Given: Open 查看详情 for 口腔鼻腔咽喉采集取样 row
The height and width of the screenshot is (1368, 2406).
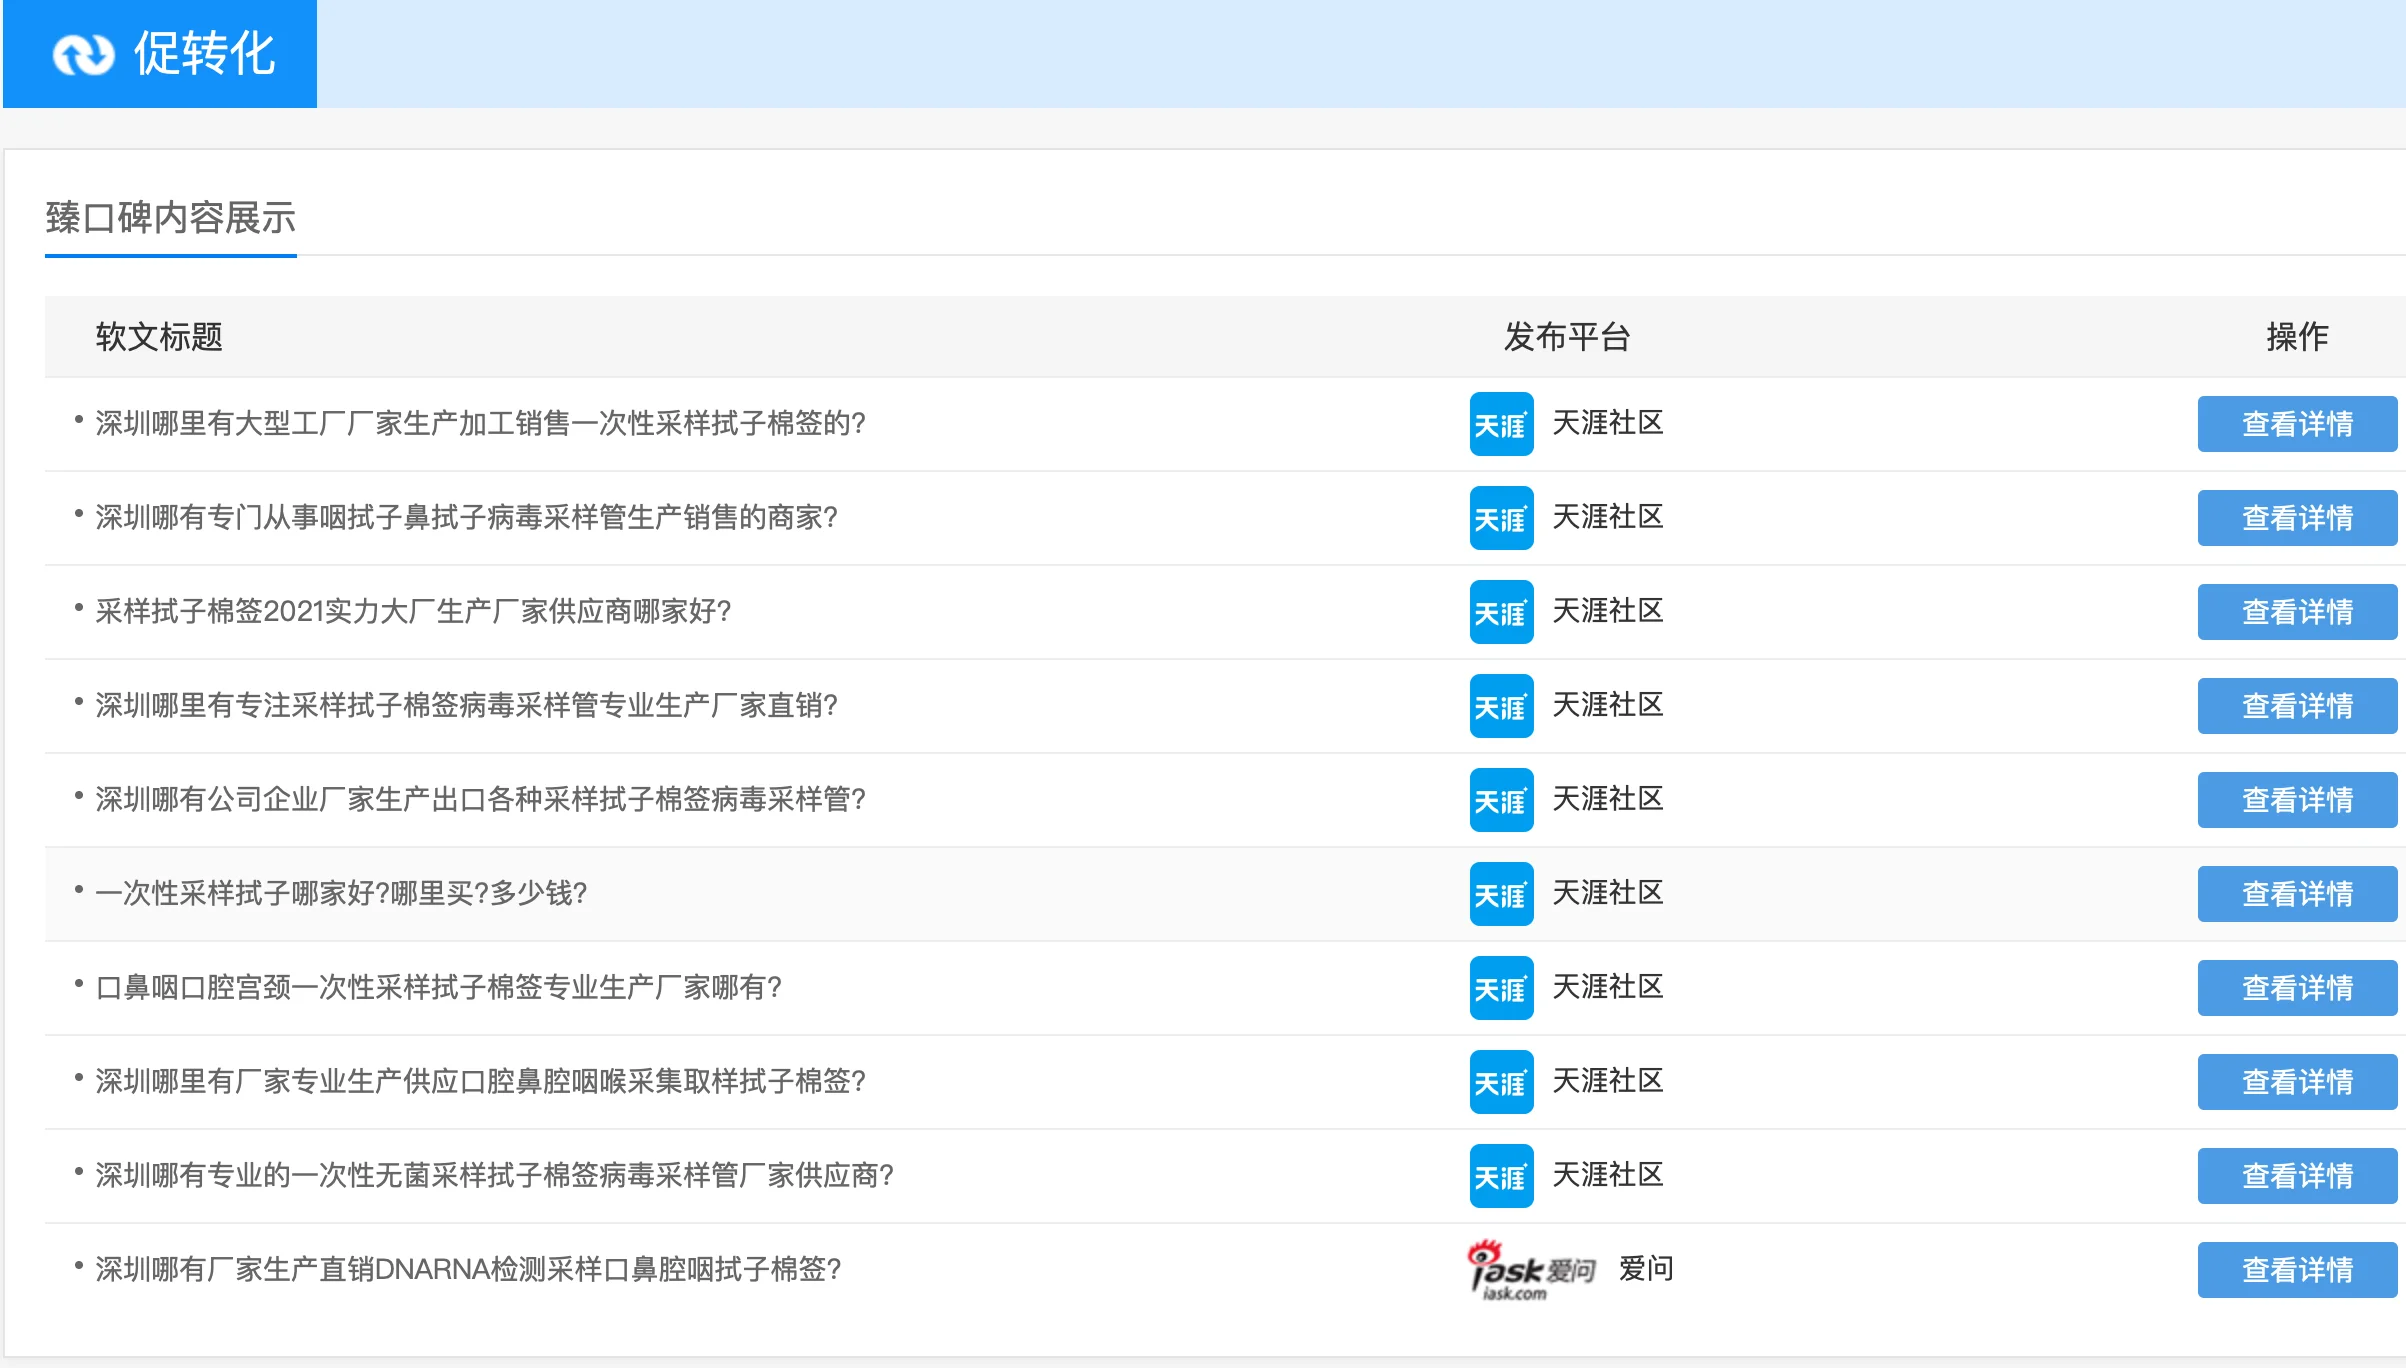Looking at the screenshot, I should (2297, 1082).
